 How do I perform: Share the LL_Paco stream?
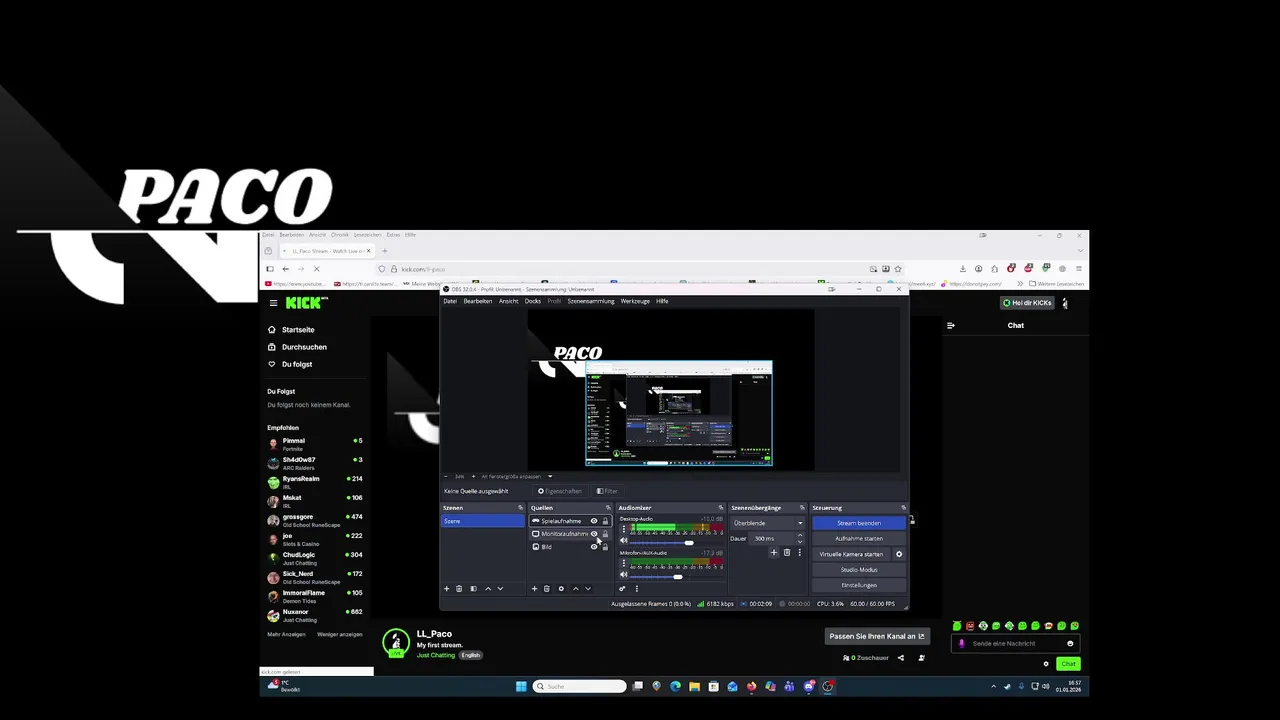coord(900,658)
